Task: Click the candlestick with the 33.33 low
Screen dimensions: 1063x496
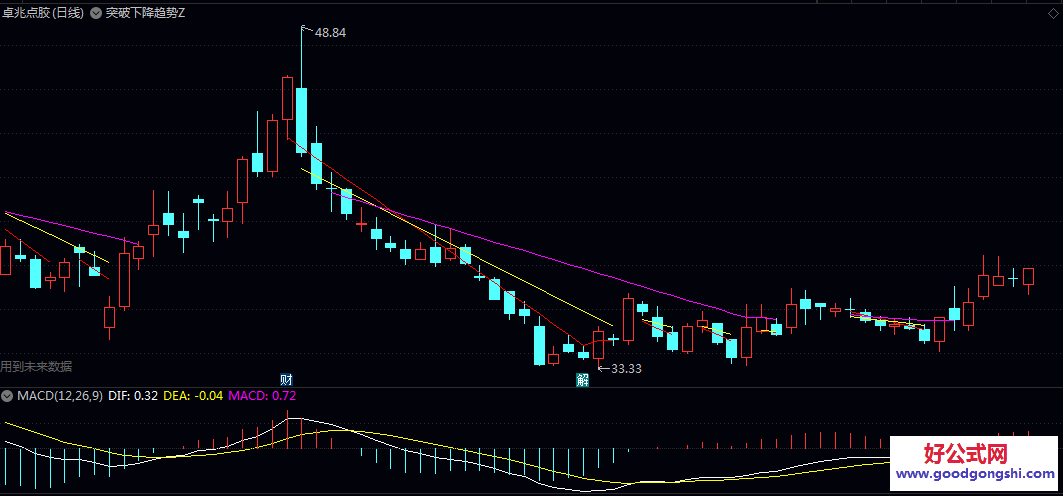Action: (x=598, y=345)
